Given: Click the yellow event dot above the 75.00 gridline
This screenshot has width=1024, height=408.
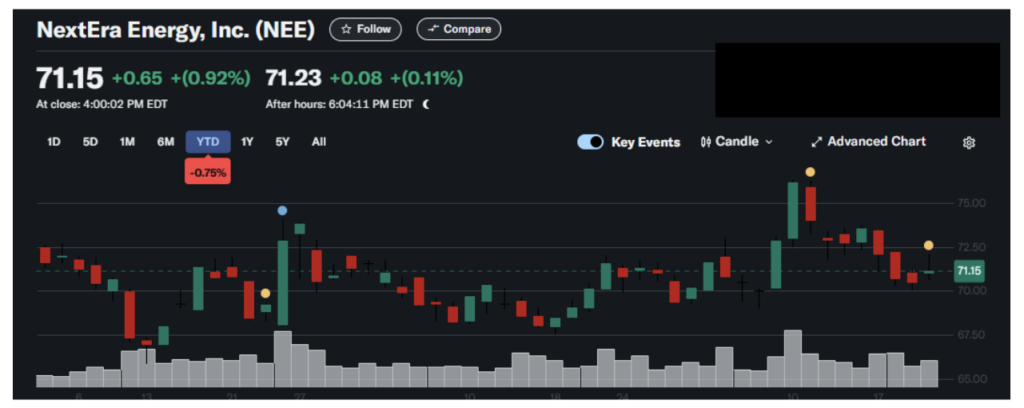Looking at the screenshot, I should 810,172.
